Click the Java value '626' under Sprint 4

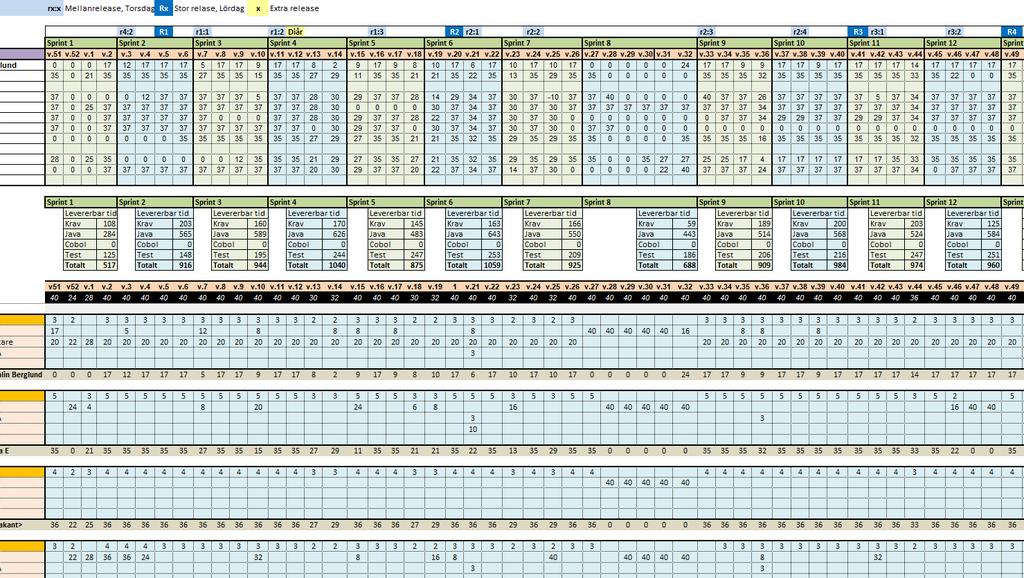point(338,234)
